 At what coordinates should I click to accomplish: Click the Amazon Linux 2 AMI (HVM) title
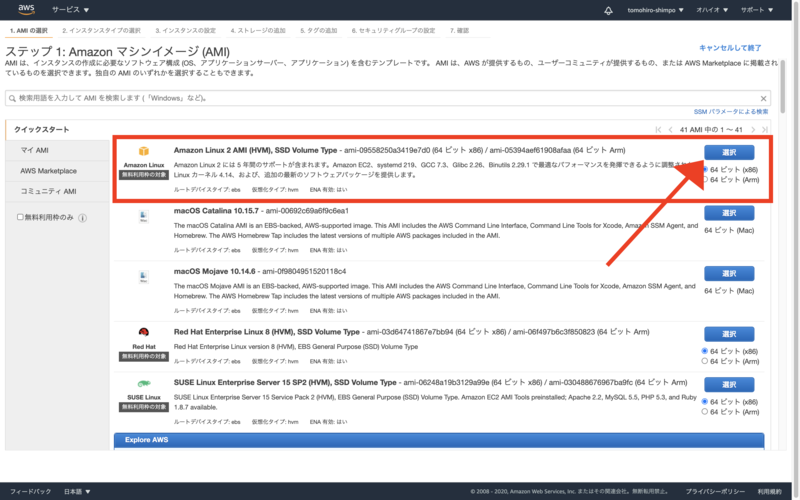click(x=255, y=151)
